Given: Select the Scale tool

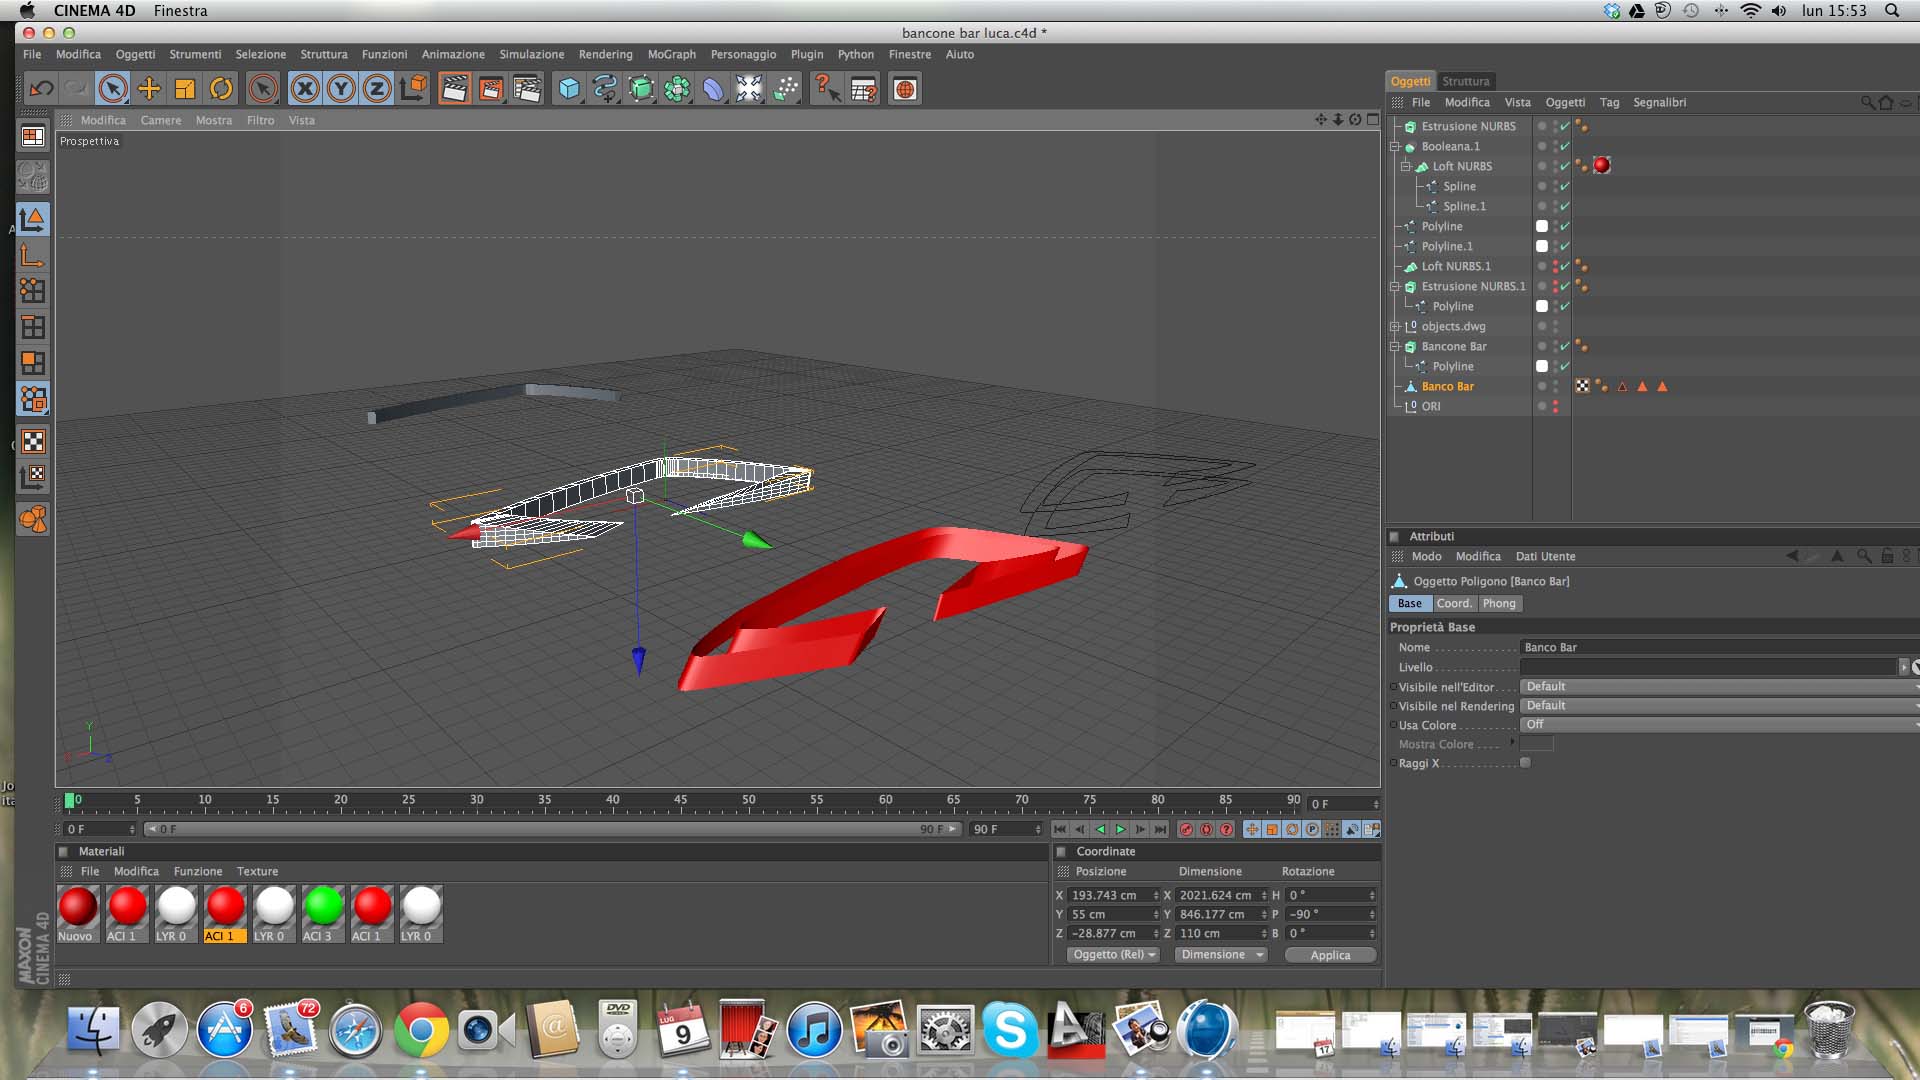Looking at the screenshot, I should [185, 89].
